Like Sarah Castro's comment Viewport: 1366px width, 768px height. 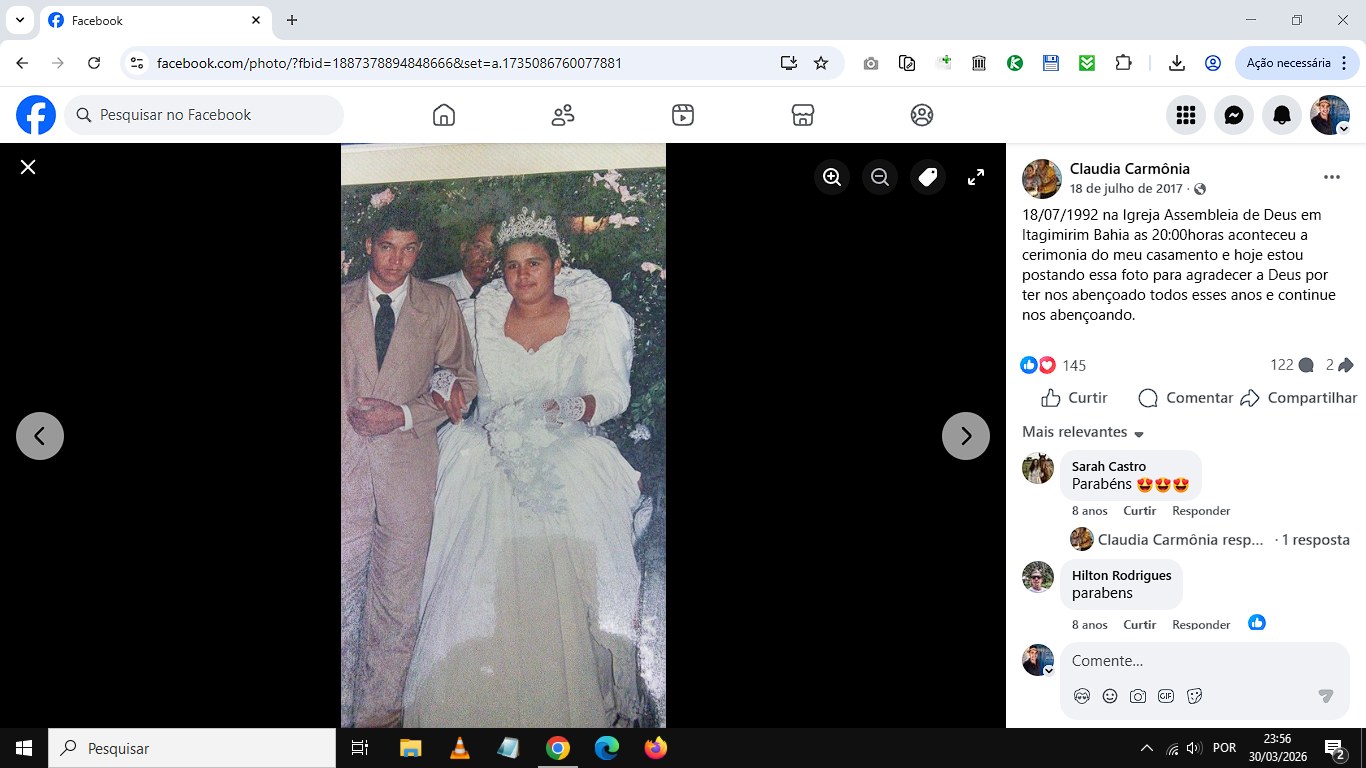coord(1139,511)
